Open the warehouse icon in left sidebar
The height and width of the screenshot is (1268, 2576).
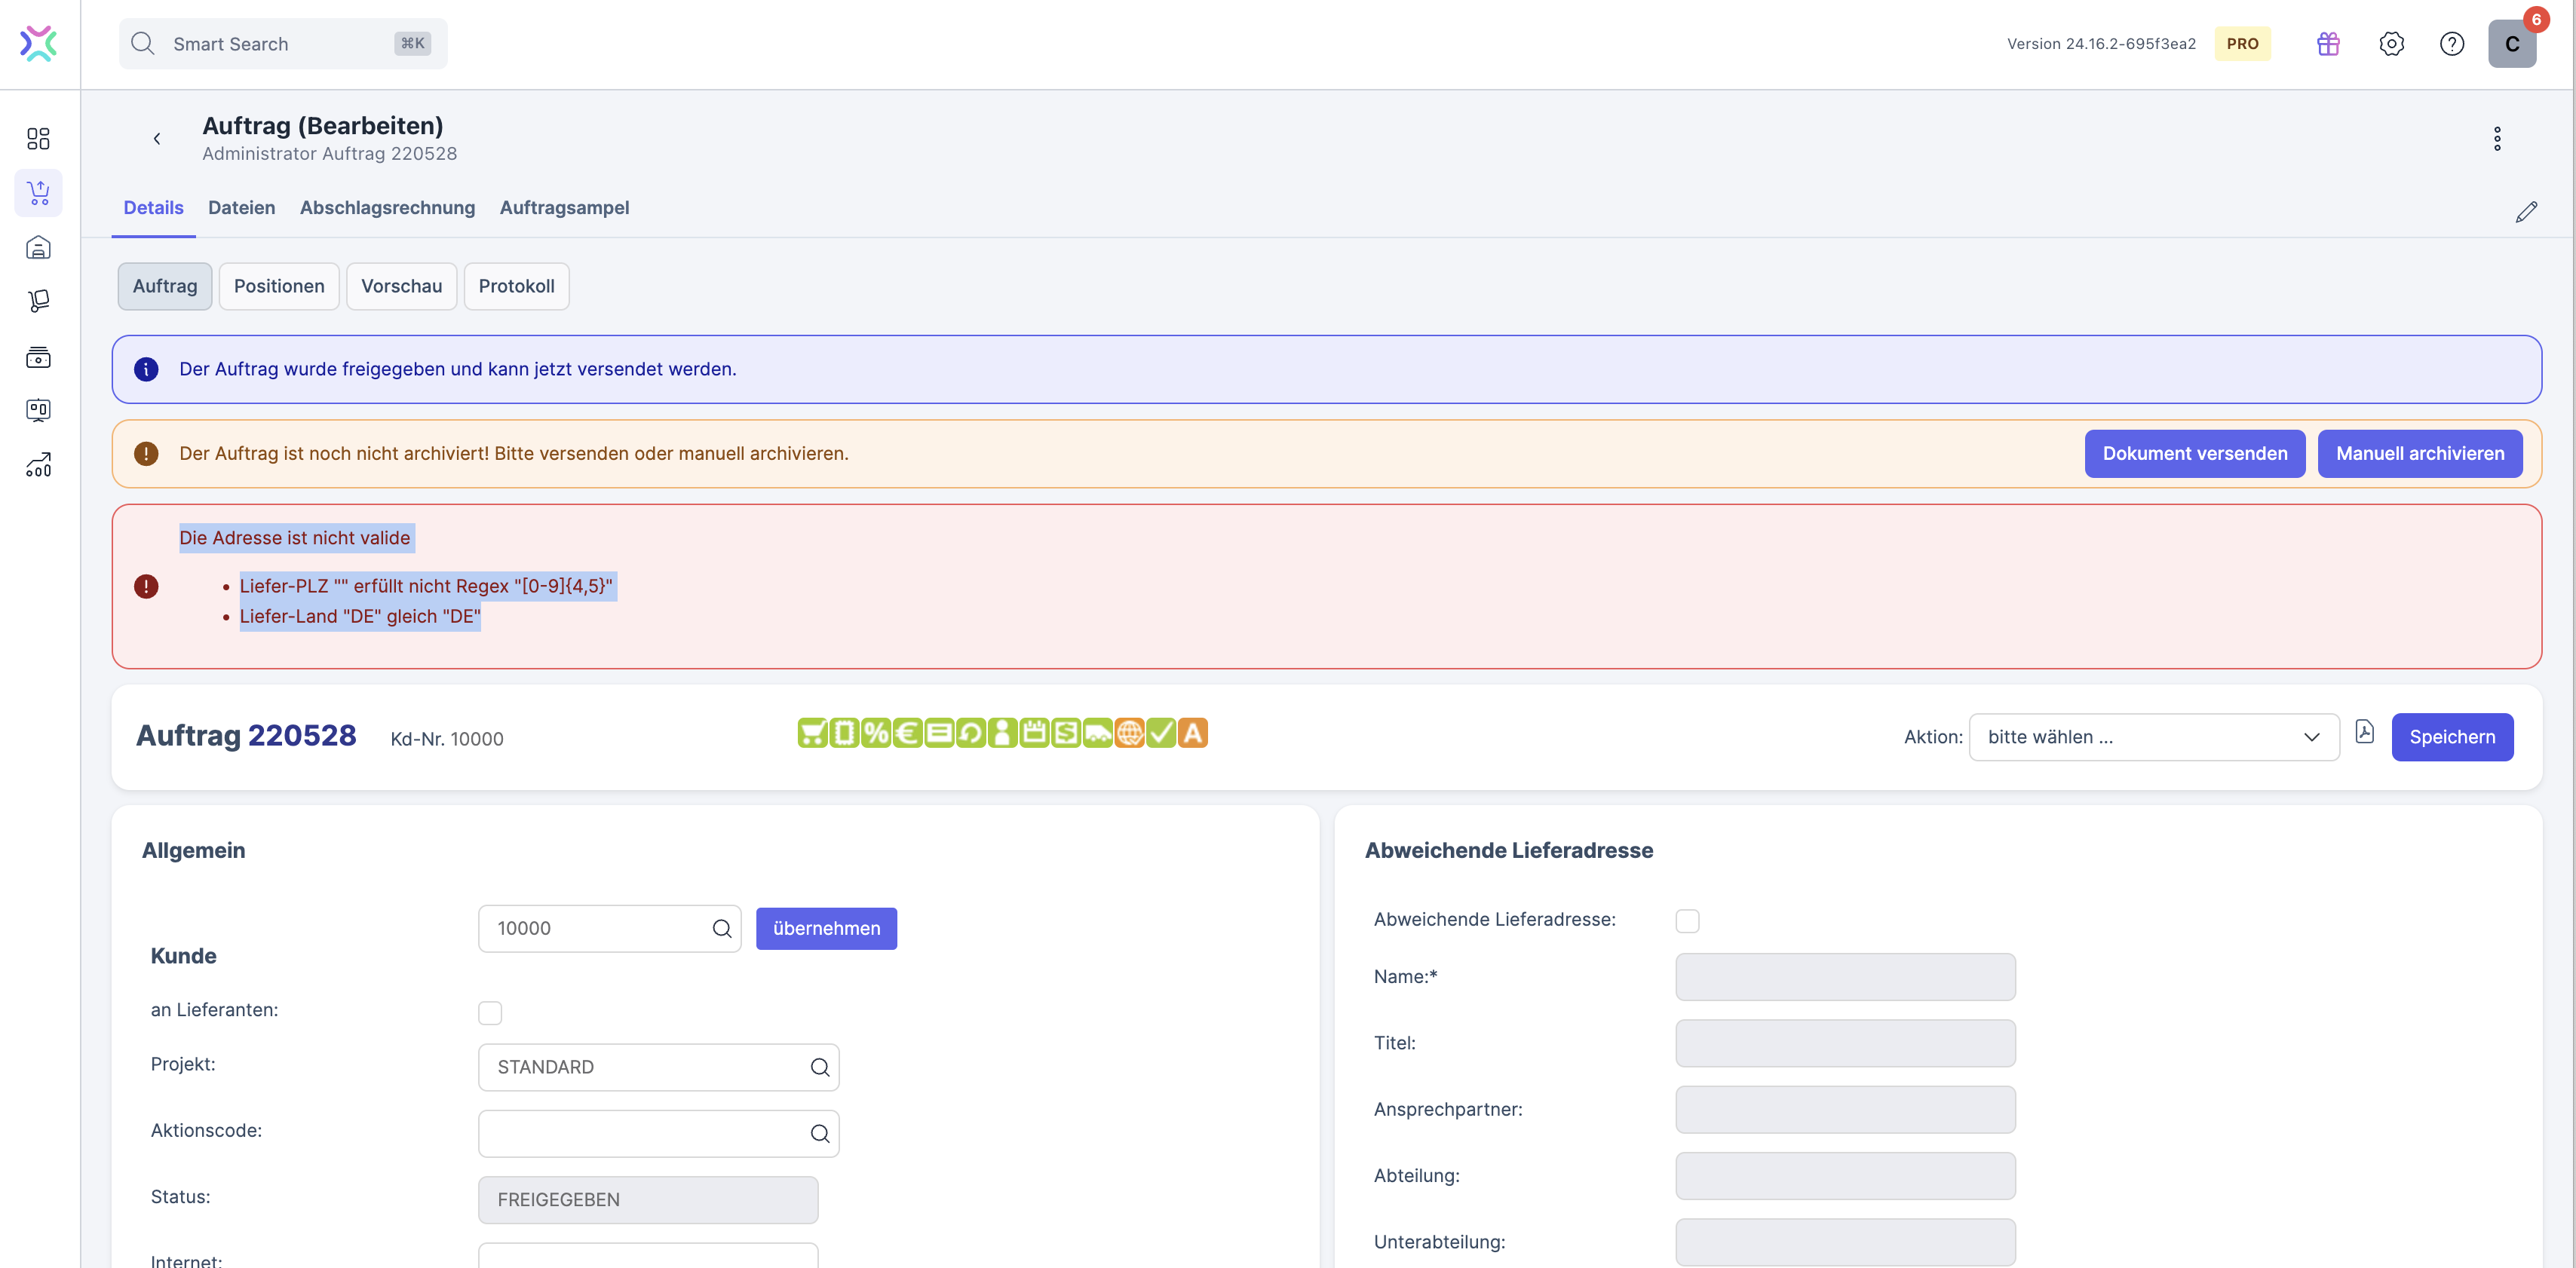(x=38, y=247)
